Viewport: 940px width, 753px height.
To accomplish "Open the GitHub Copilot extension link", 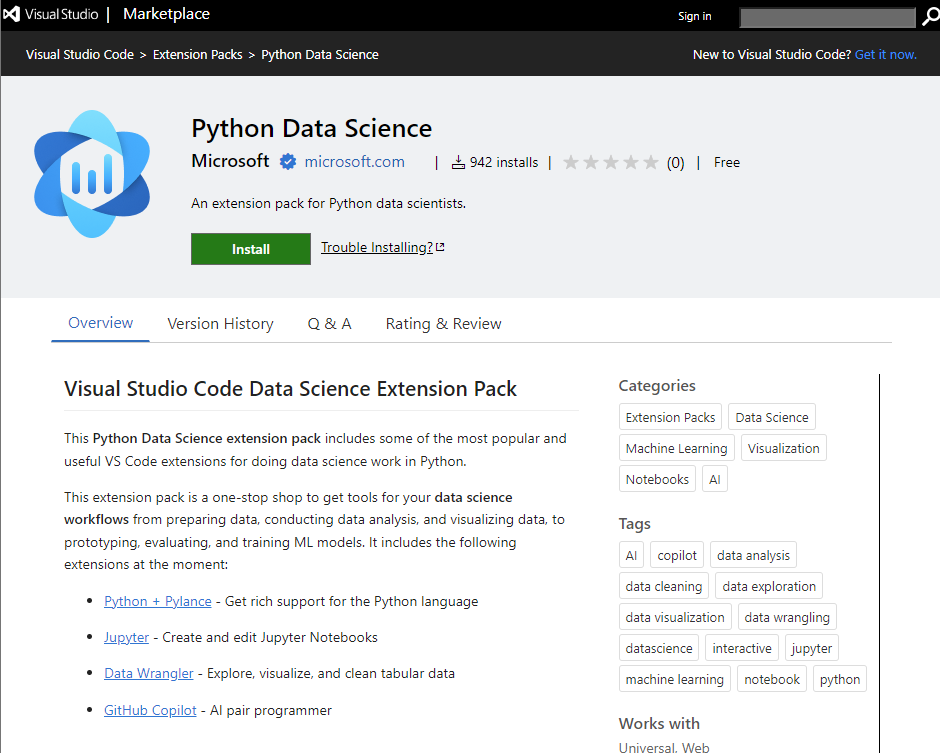I will point(150,709).
